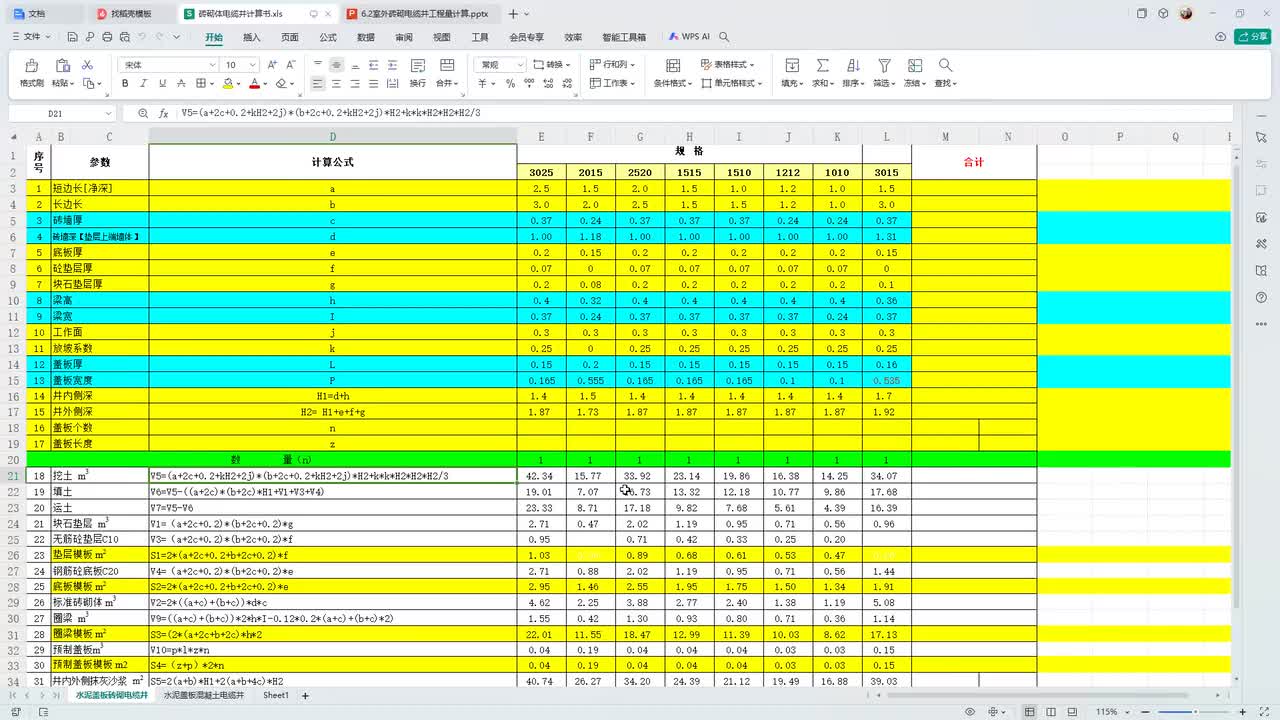
Task: Open the 表格样式 table style dropdown
Action: [728, 65]
